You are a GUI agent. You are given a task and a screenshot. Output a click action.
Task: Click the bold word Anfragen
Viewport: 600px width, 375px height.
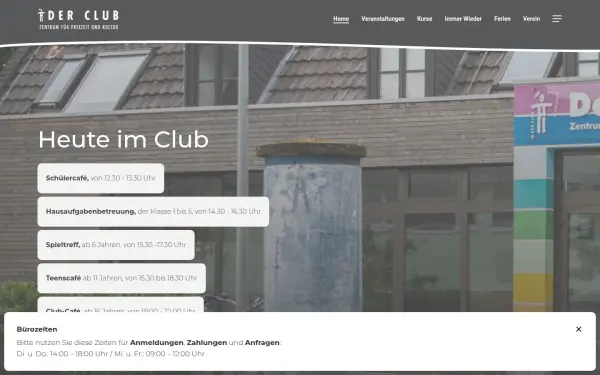click(262, 342)
